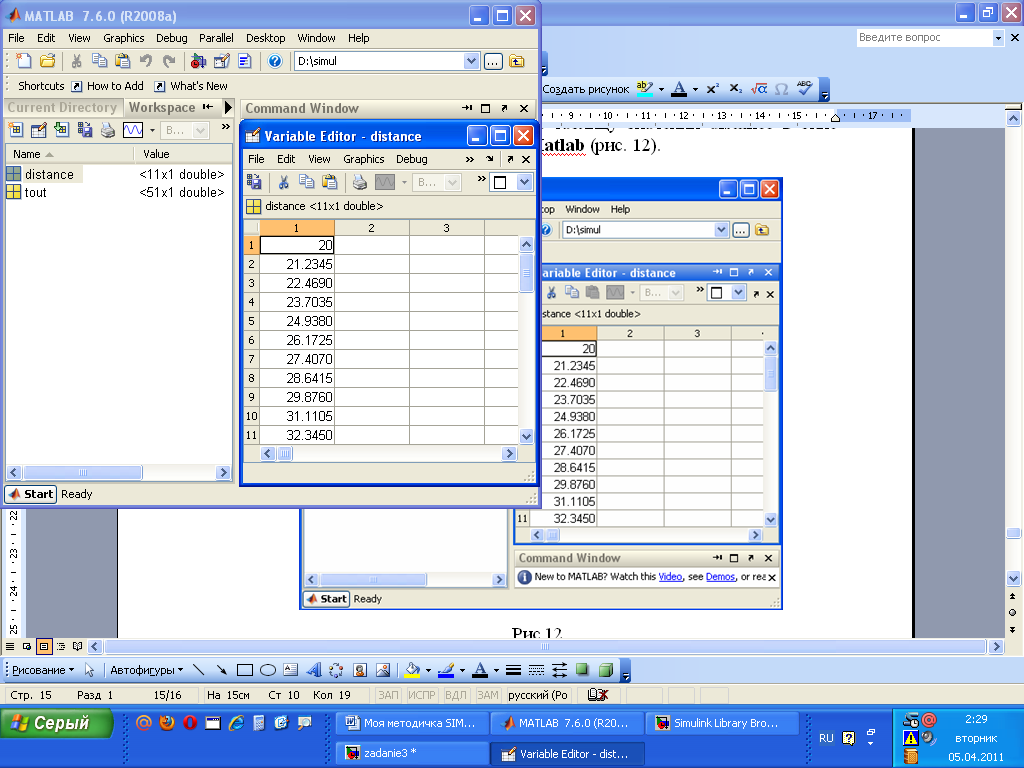Click Save workspace icon in Workspace toolbar
Viewport: 1024px width, 768px height.
tap(85, 130)
